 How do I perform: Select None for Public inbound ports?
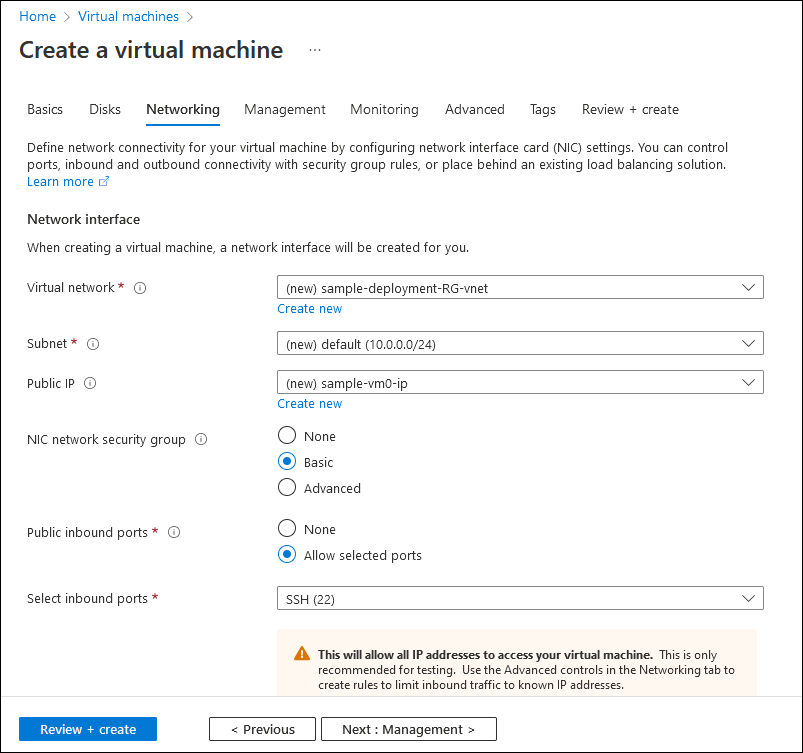pos(287,529)
